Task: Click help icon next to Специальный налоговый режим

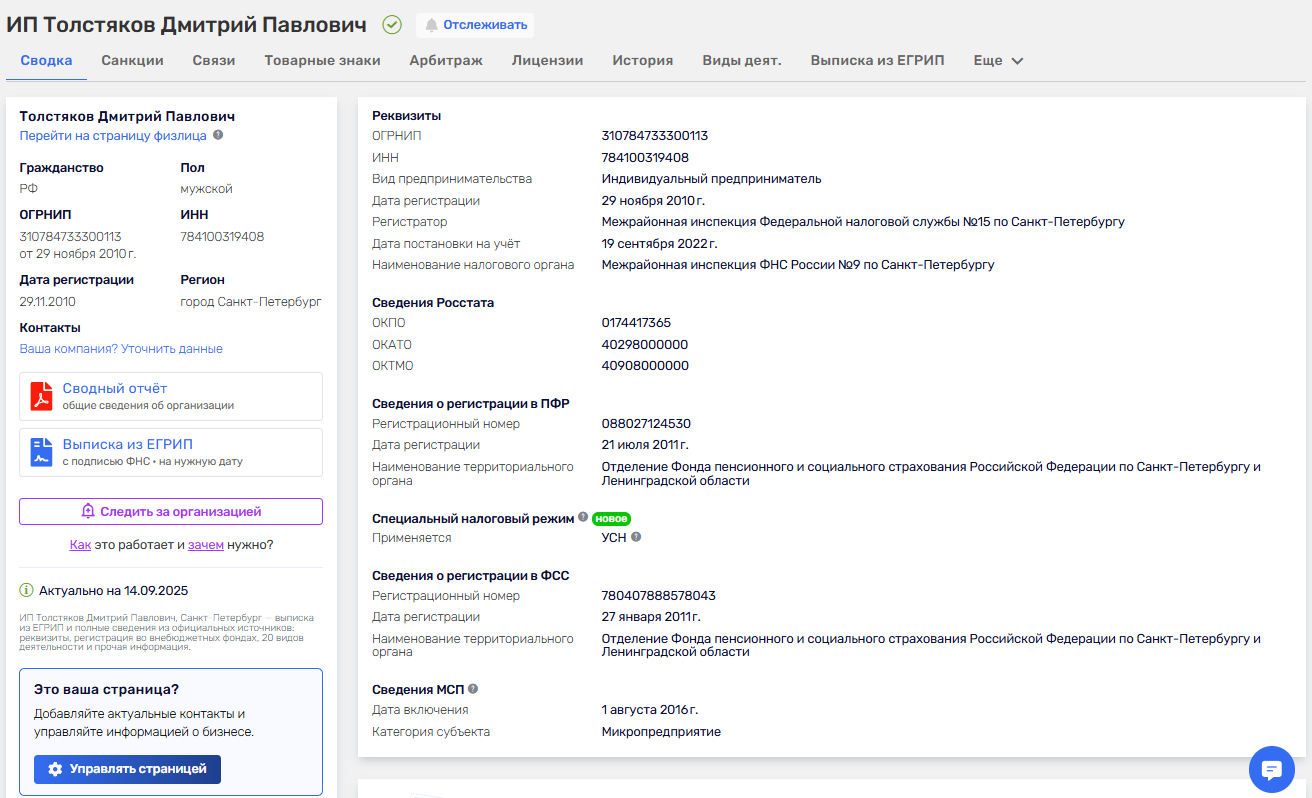Action: pyautogui.click(x=583, y=518)
